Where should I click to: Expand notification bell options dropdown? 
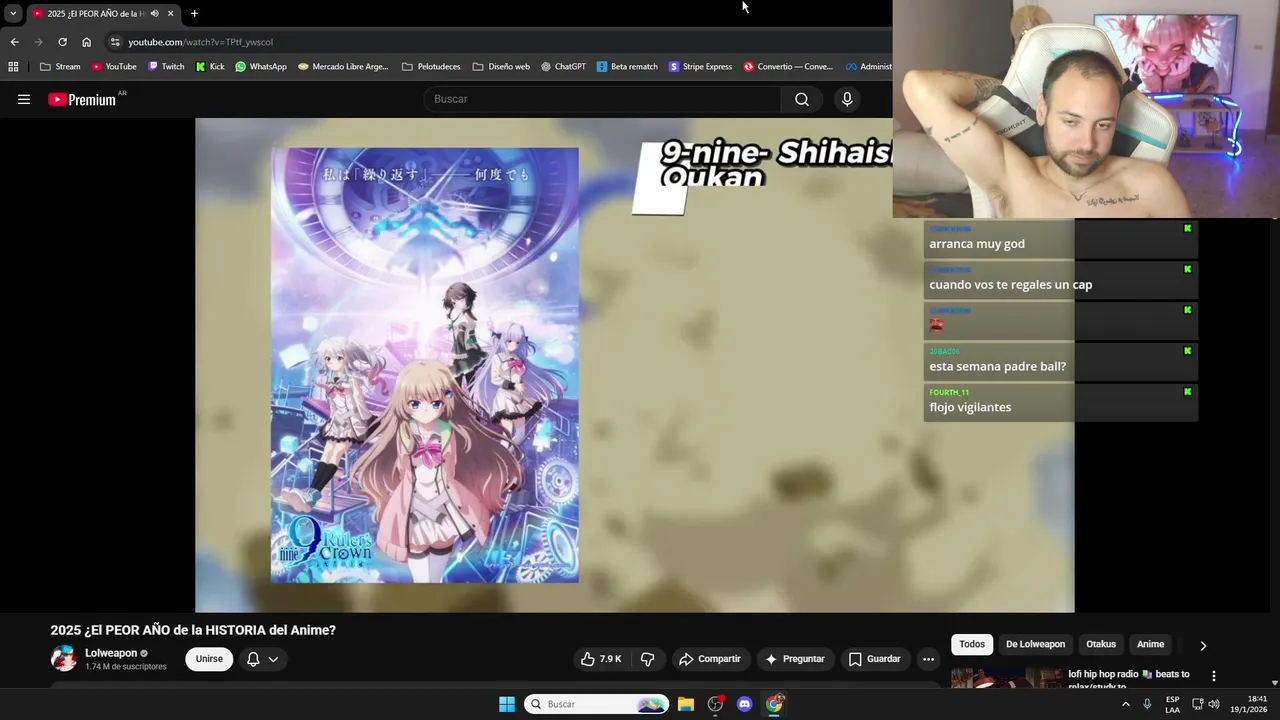(273, 659)
